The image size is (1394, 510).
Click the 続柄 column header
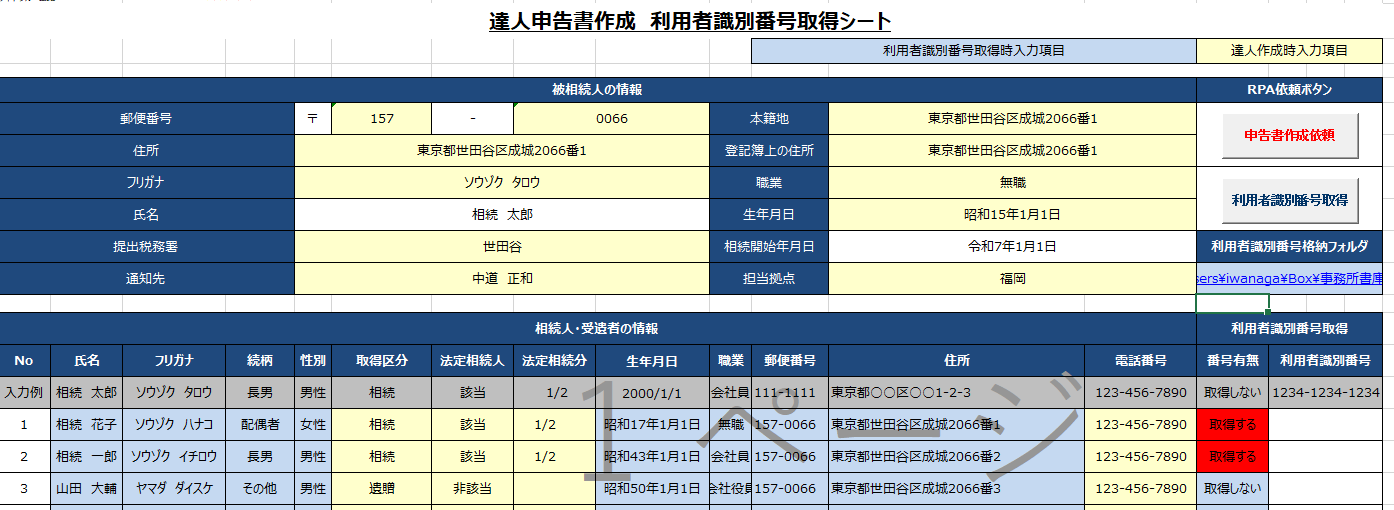(260, 360)
